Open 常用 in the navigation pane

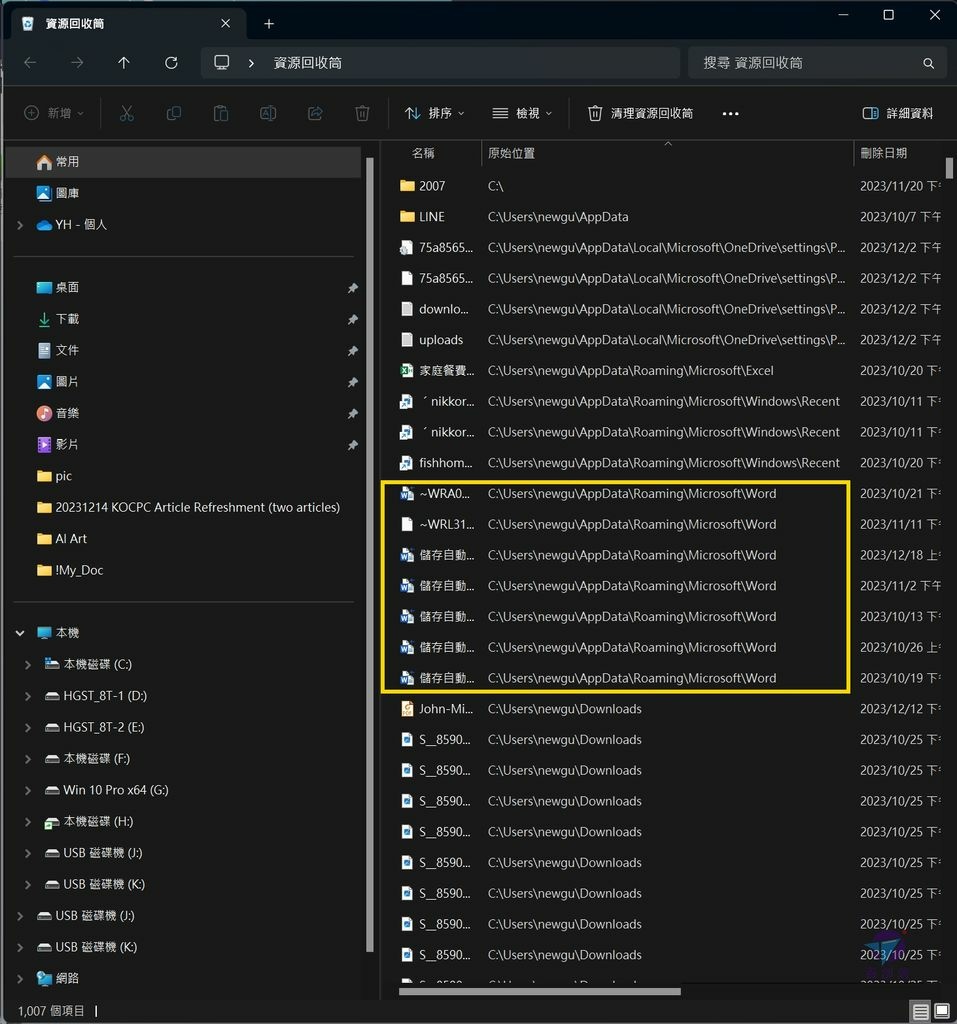coord(183,162)
